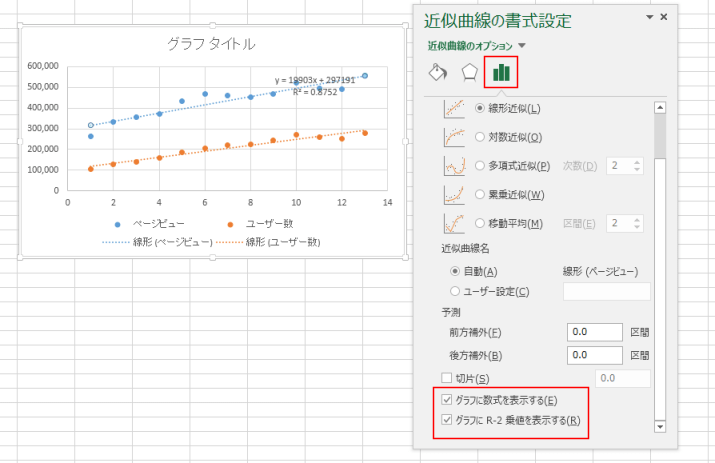Click the polynomial trendline preview icon
The height and width of the screenshot is (463, 715).
[x=454, y=166]
